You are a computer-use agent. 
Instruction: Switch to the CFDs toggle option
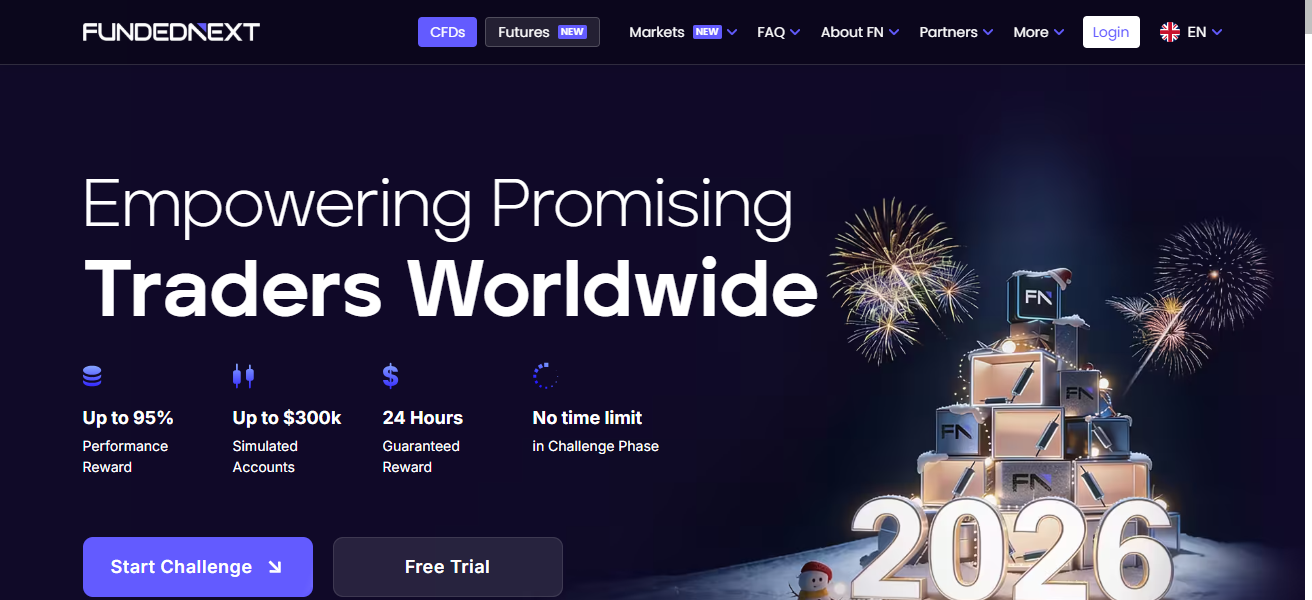pos(447,32)
